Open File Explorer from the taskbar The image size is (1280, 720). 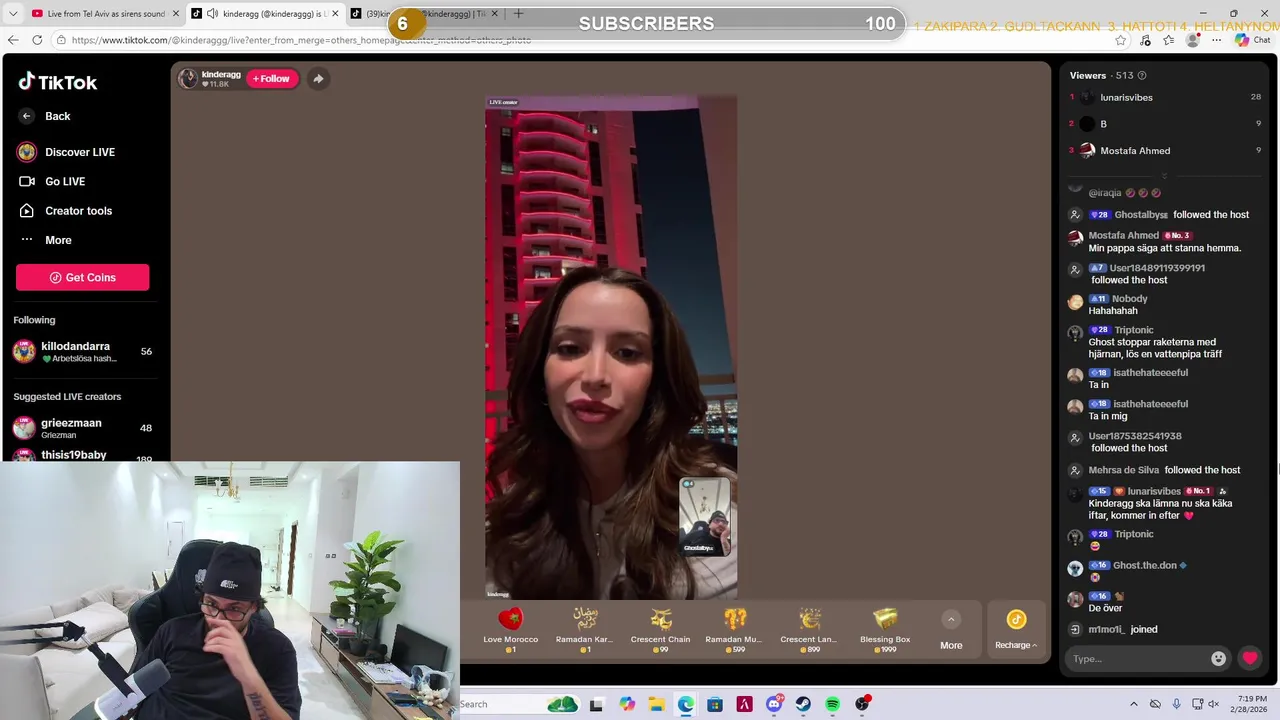coord(656,704)
